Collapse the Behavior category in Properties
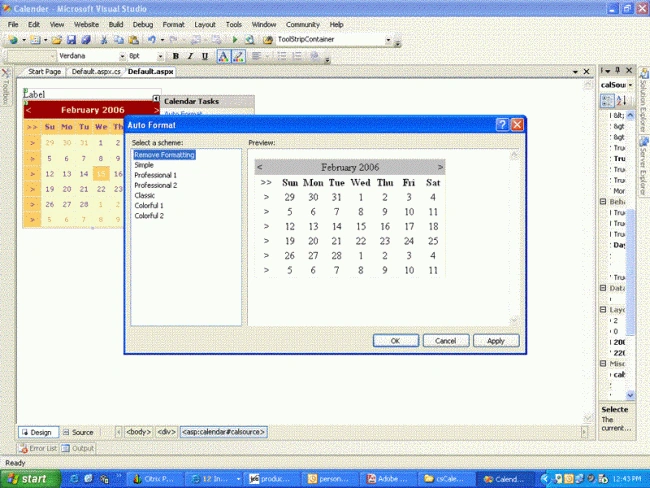The image size is (650, 488). tap(603, 202)
